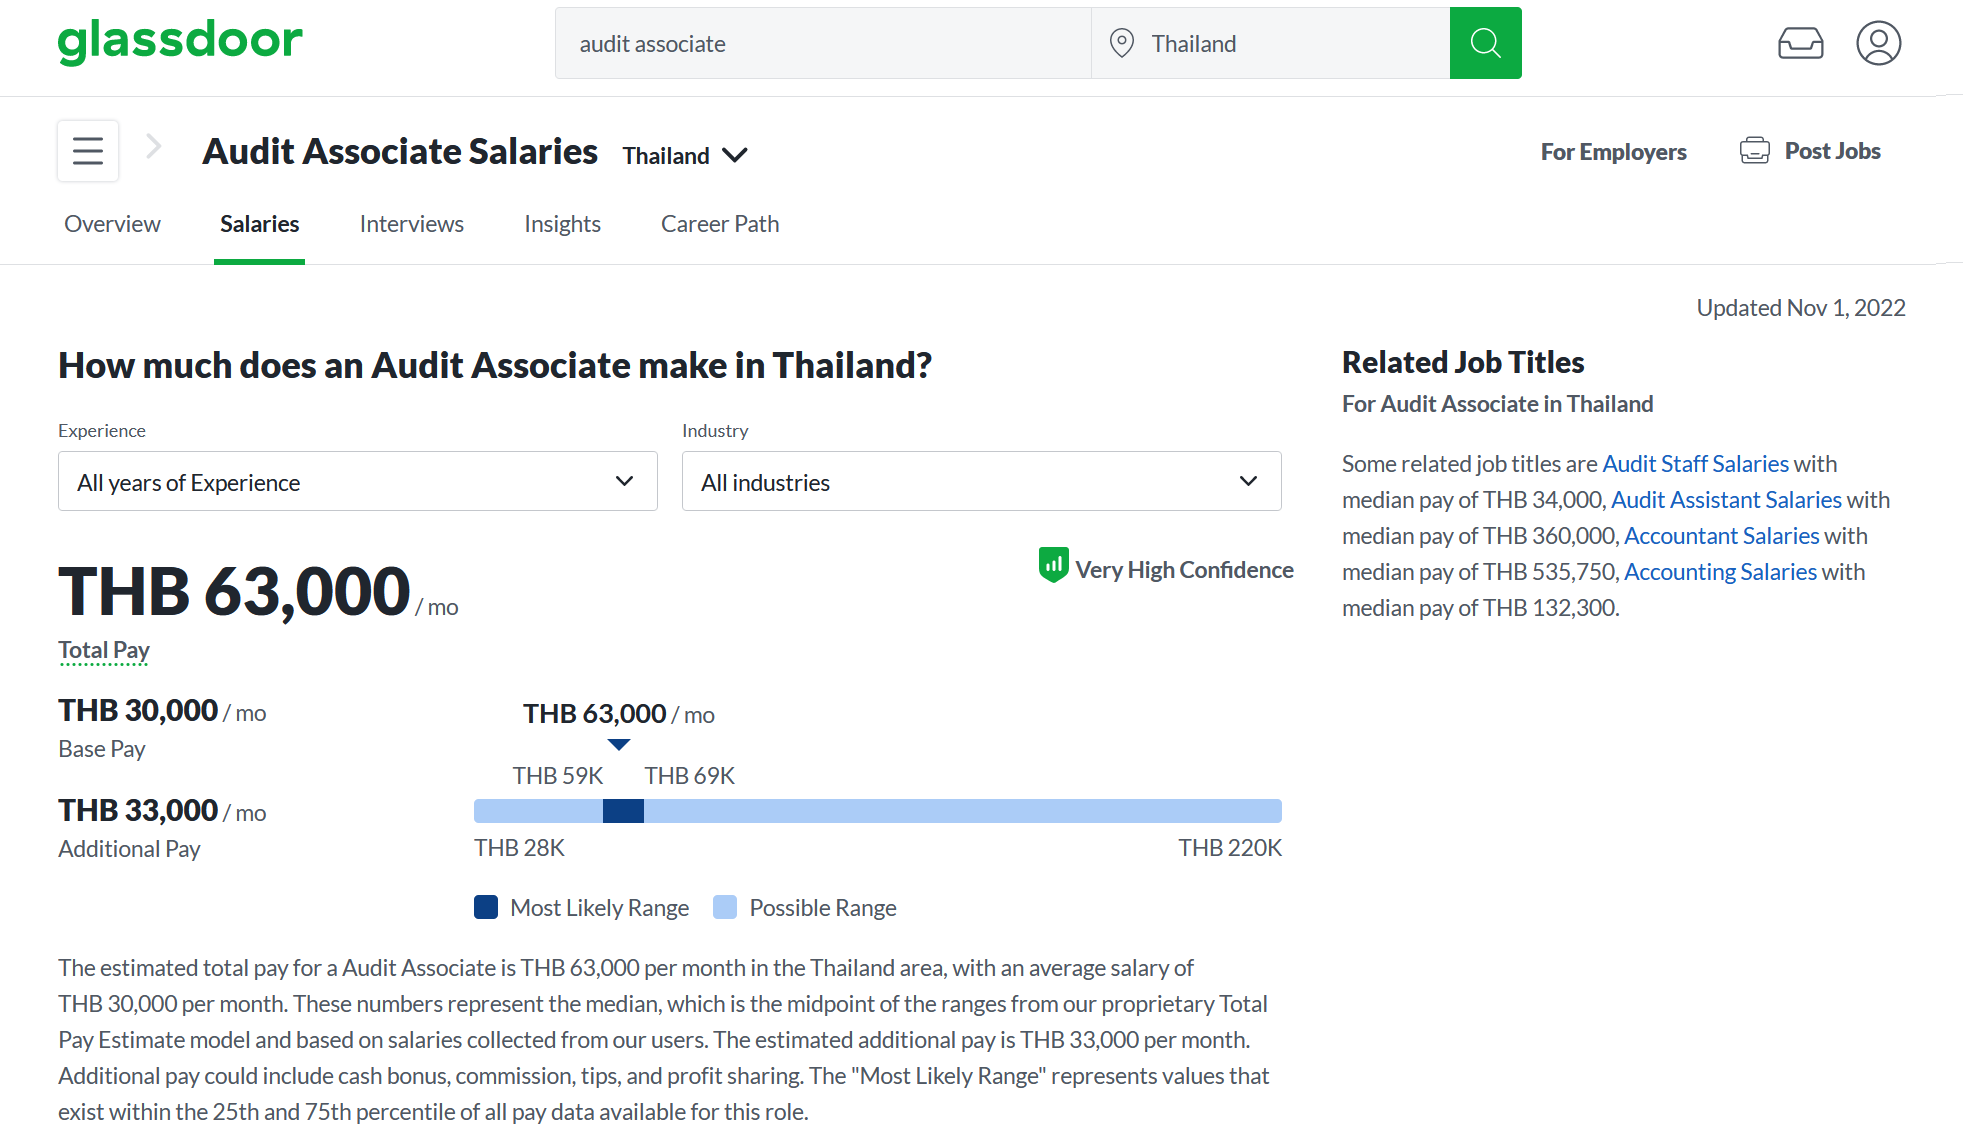Open the user profile icon
Screen dimensions: 1963x1148
1878,43
